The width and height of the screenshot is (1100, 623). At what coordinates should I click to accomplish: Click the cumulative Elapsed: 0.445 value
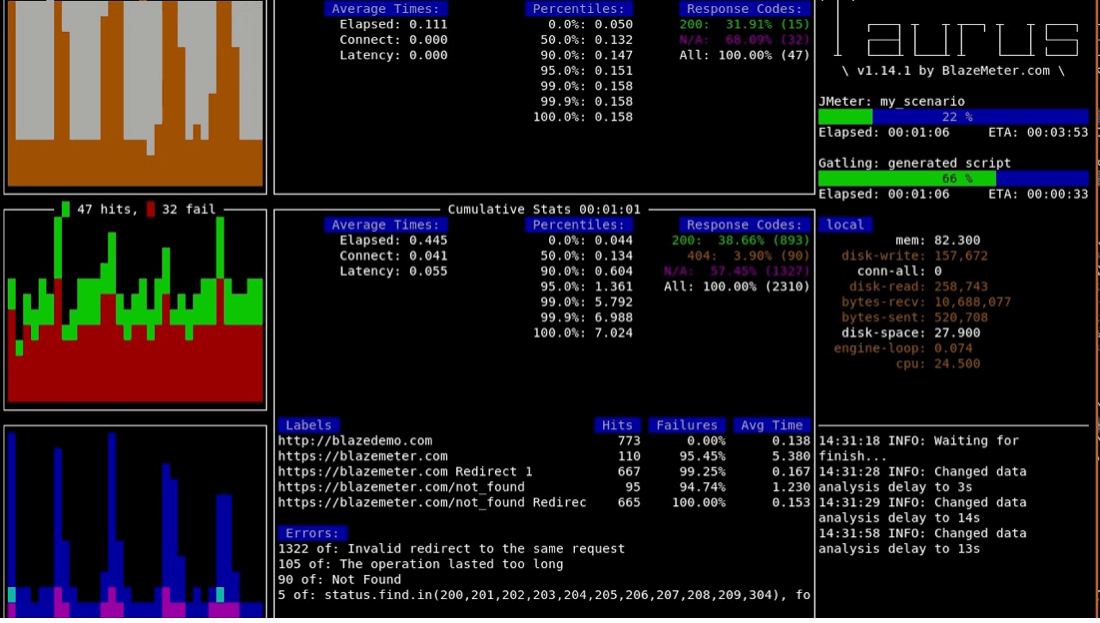click(x=394, y=240)
